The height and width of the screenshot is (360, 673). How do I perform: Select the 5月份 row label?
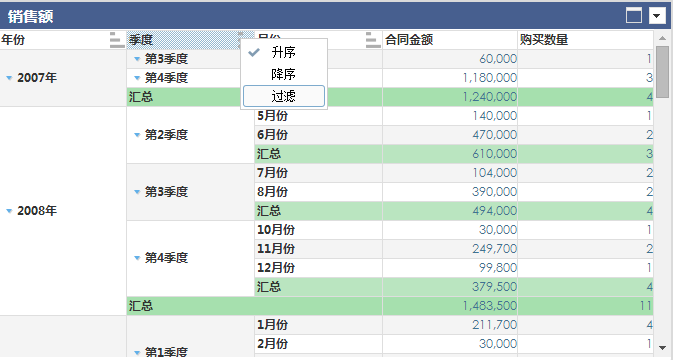click(x=273, y=116)
